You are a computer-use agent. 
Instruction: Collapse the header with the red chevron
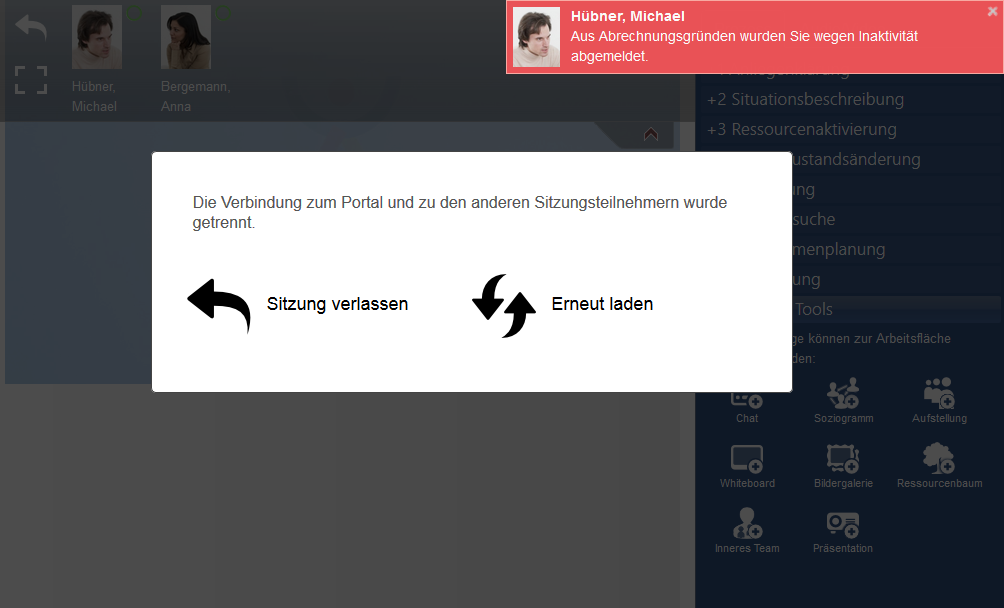(651, 134)
